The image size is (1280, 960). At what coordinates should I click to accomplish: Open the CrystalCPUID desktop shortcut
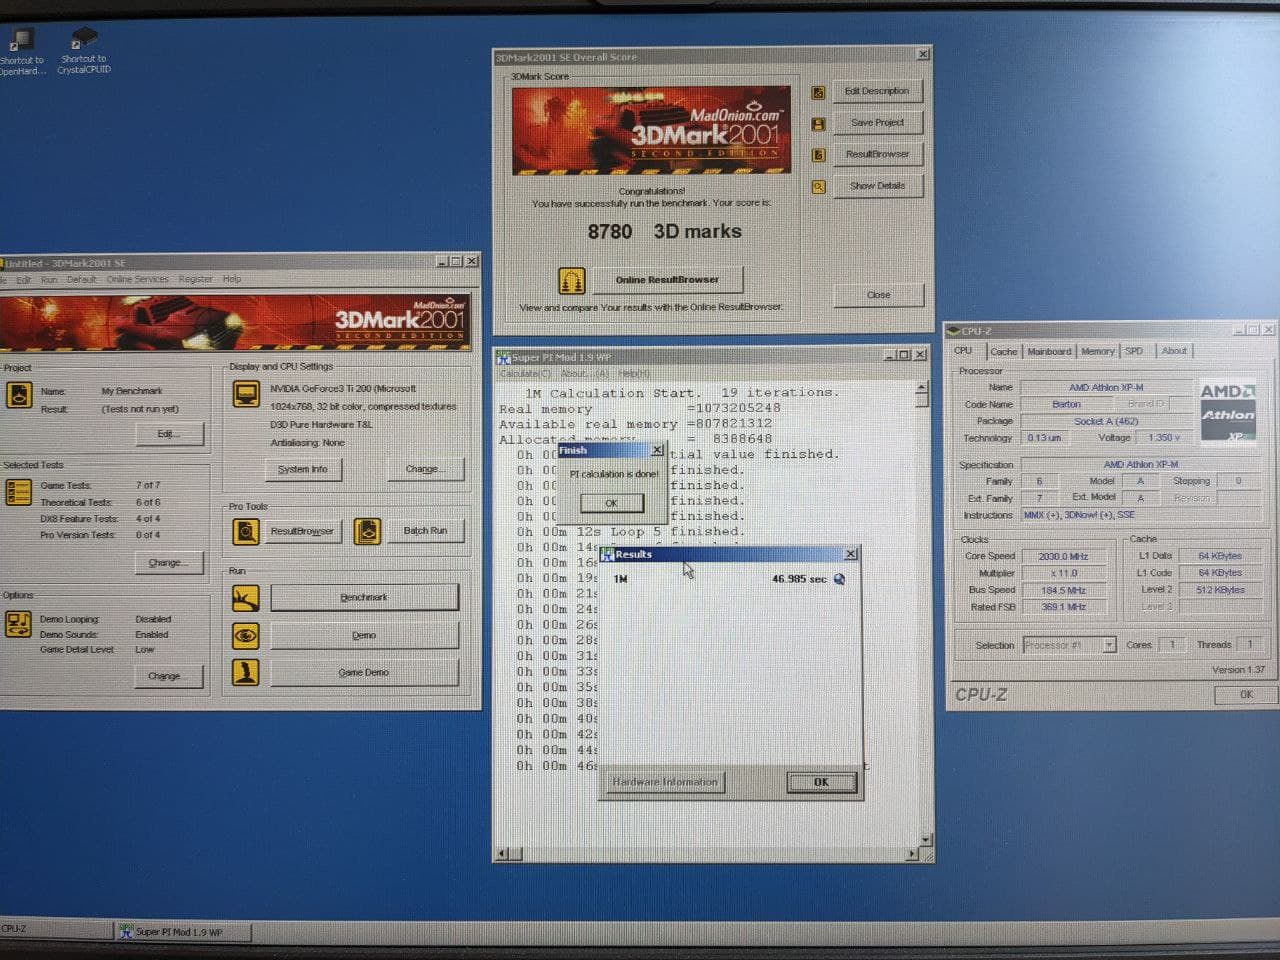(84, 51)
